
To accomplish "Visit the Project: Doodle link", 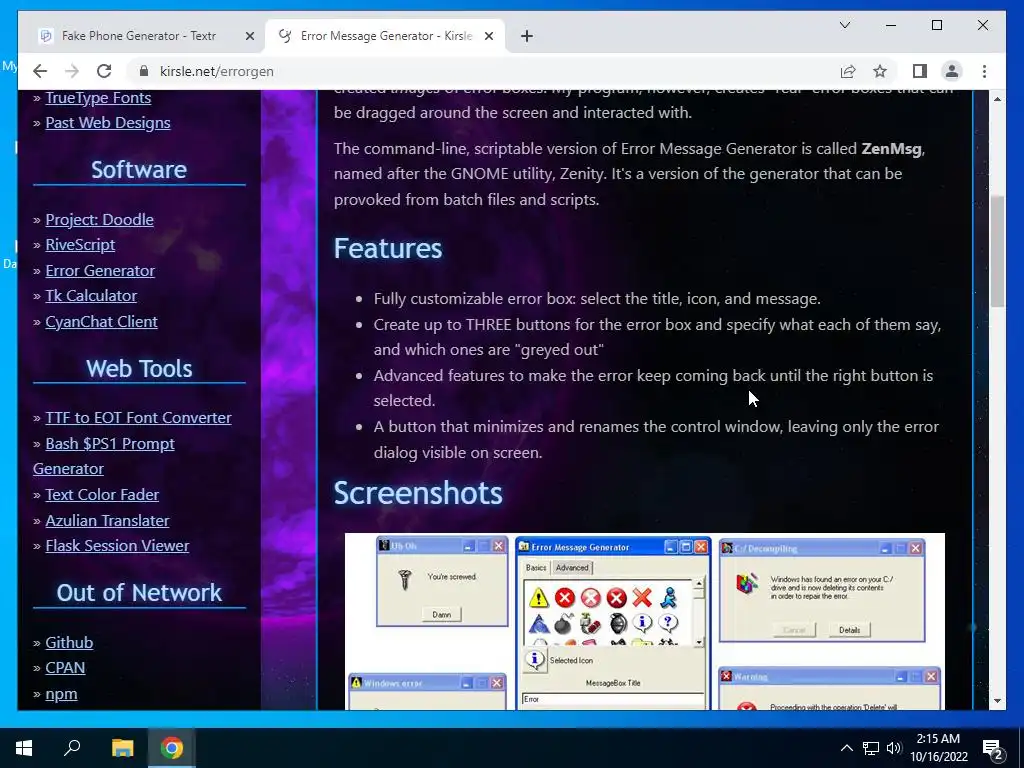I will pos(99,219).
